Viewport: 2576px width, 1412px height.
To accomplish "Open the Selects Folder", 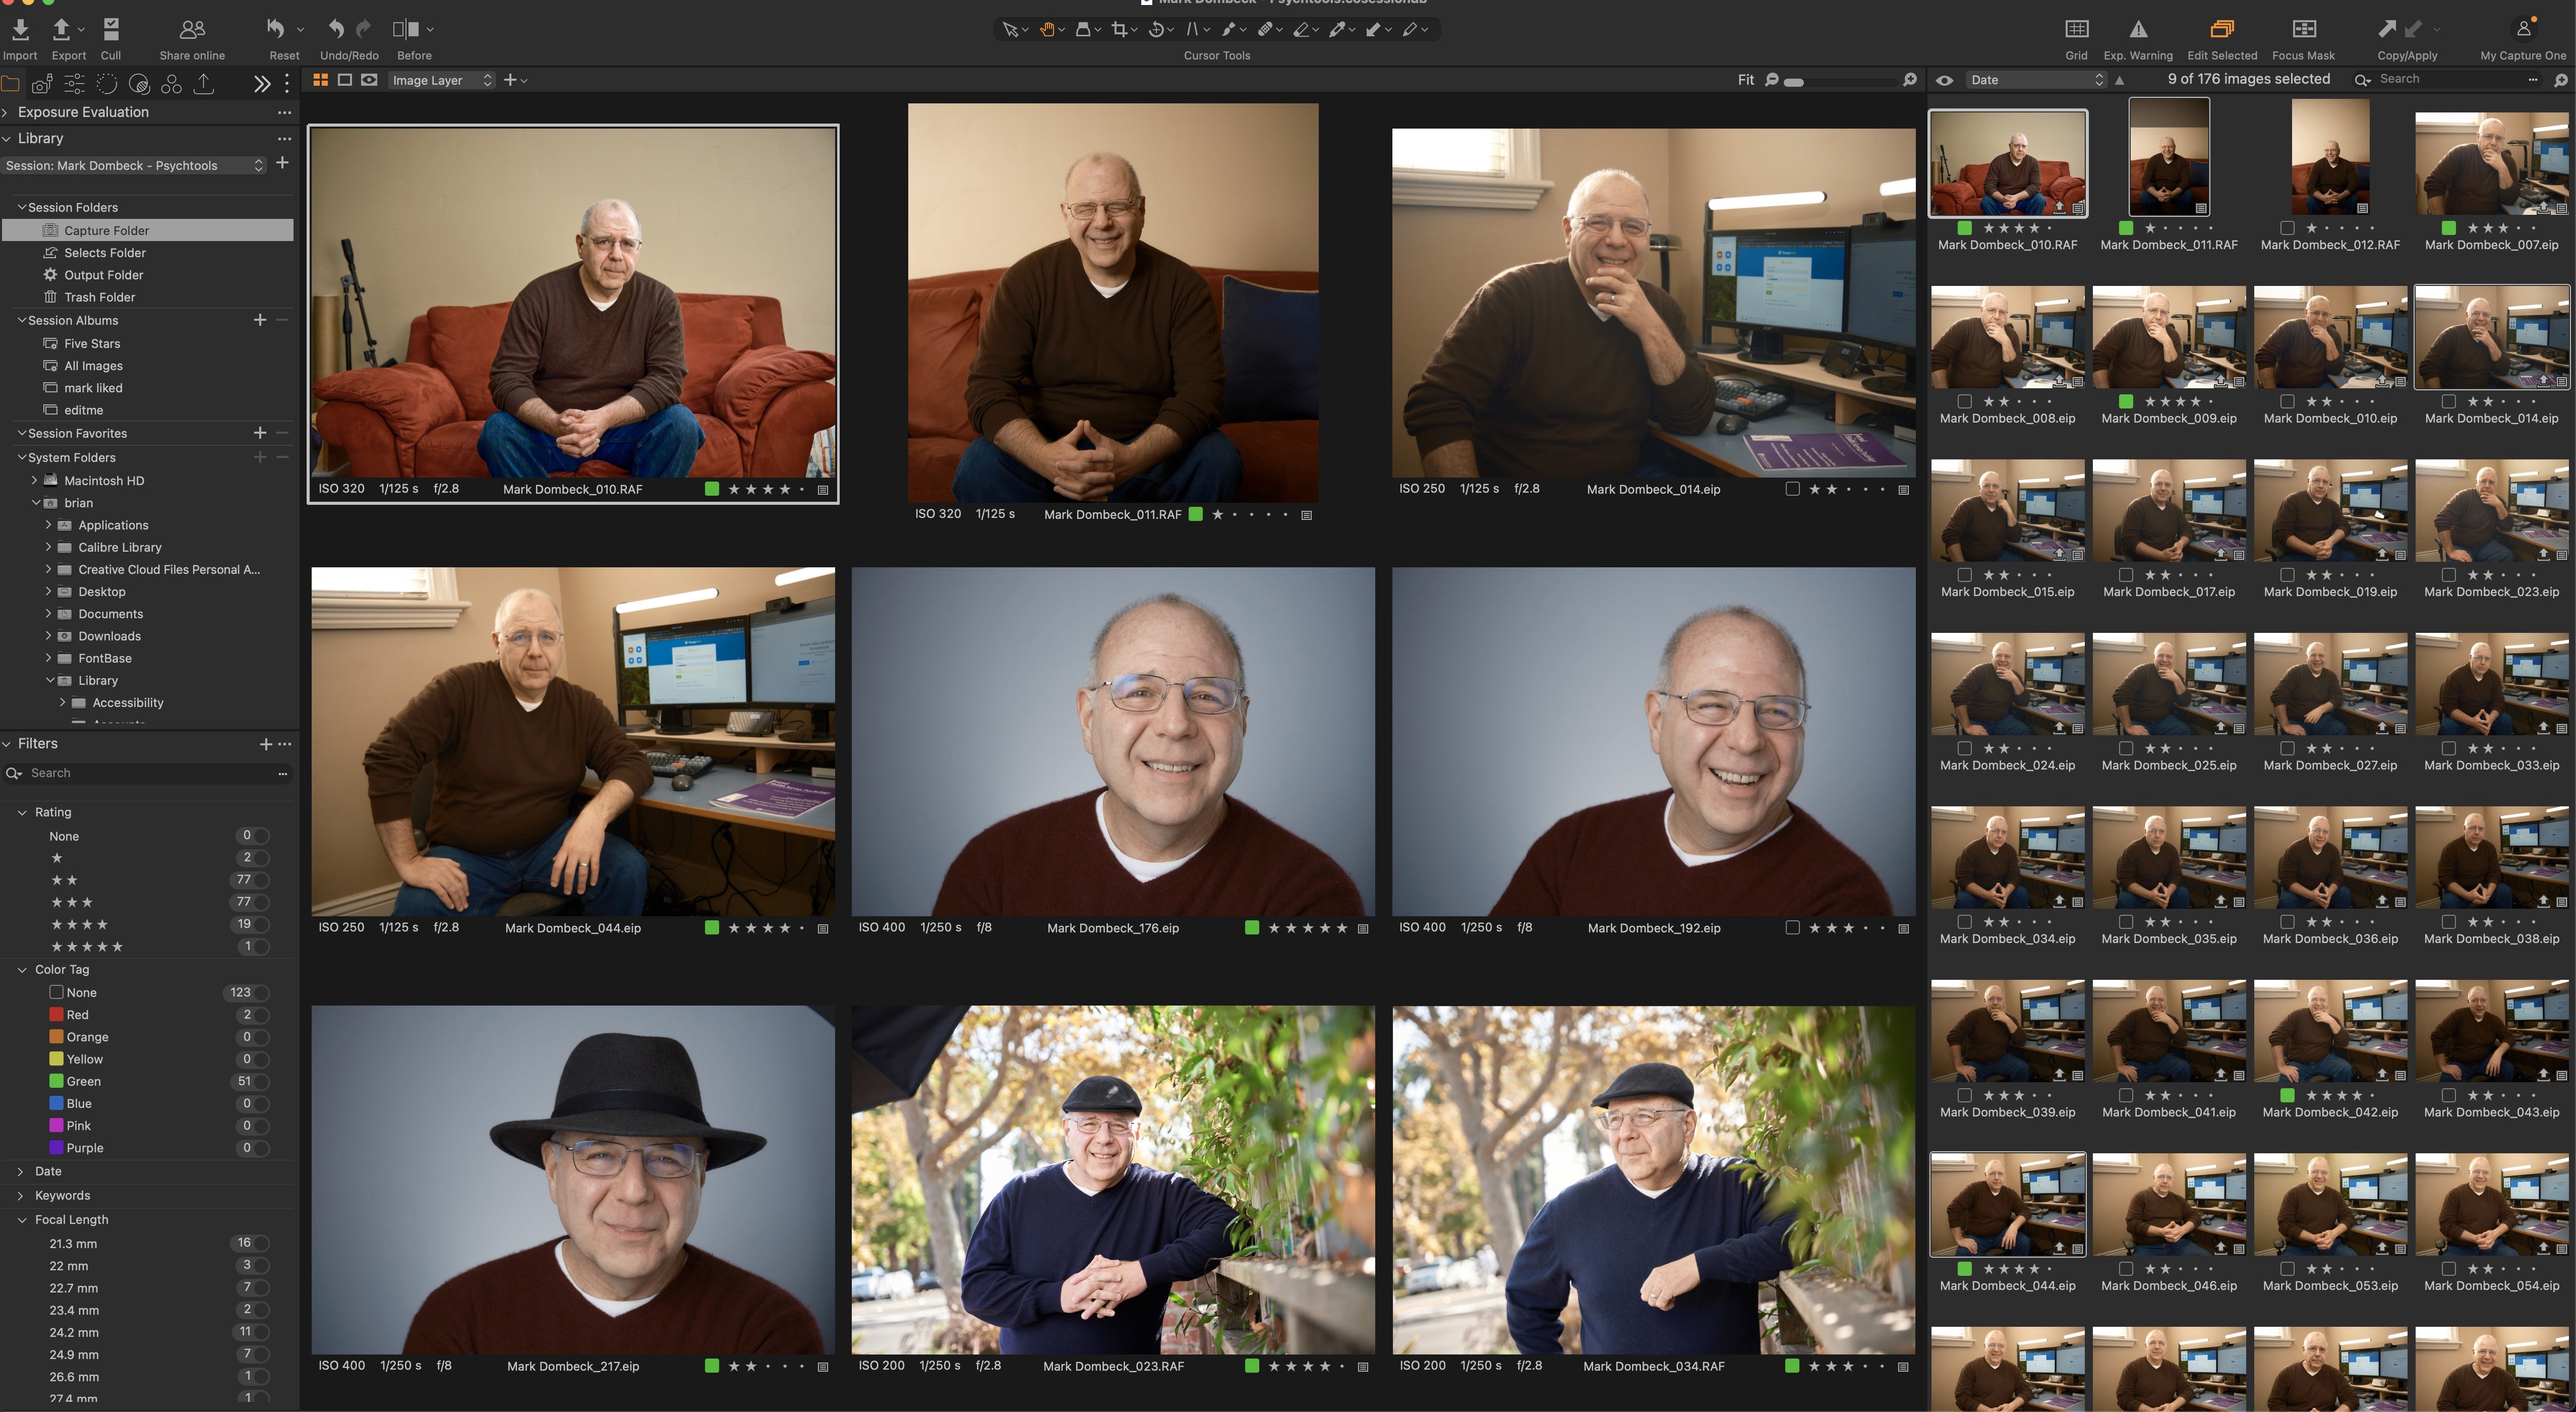I will coord(104,253).
